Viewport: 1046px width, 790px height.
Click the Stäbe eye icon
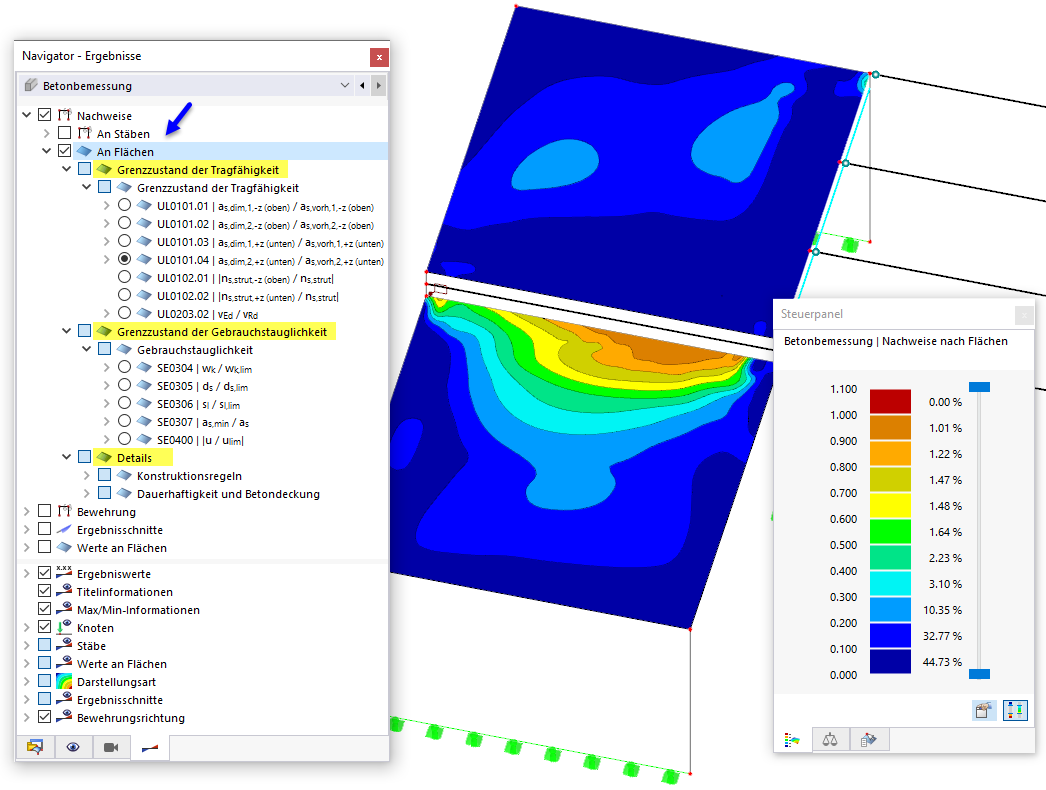click(64, 646)
